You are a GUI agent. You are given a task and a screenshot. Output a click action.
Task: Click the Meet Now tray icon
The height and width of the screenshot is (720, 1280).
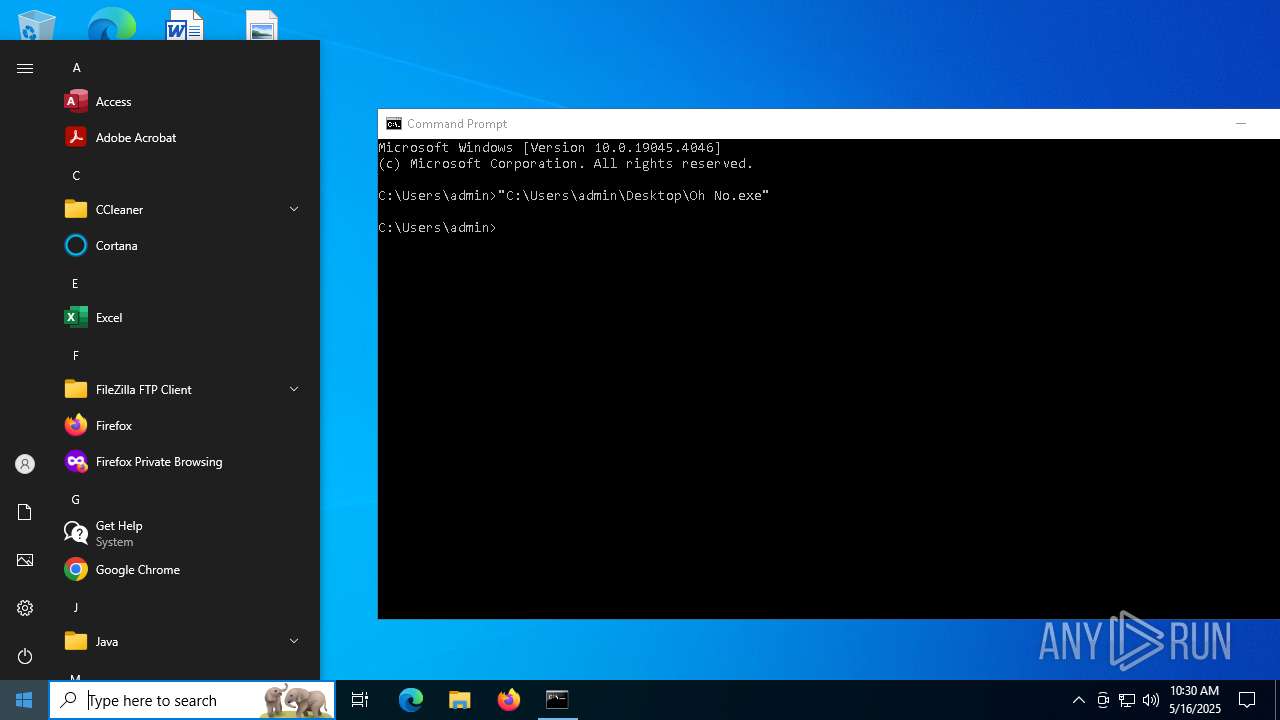coord(1103,700)
